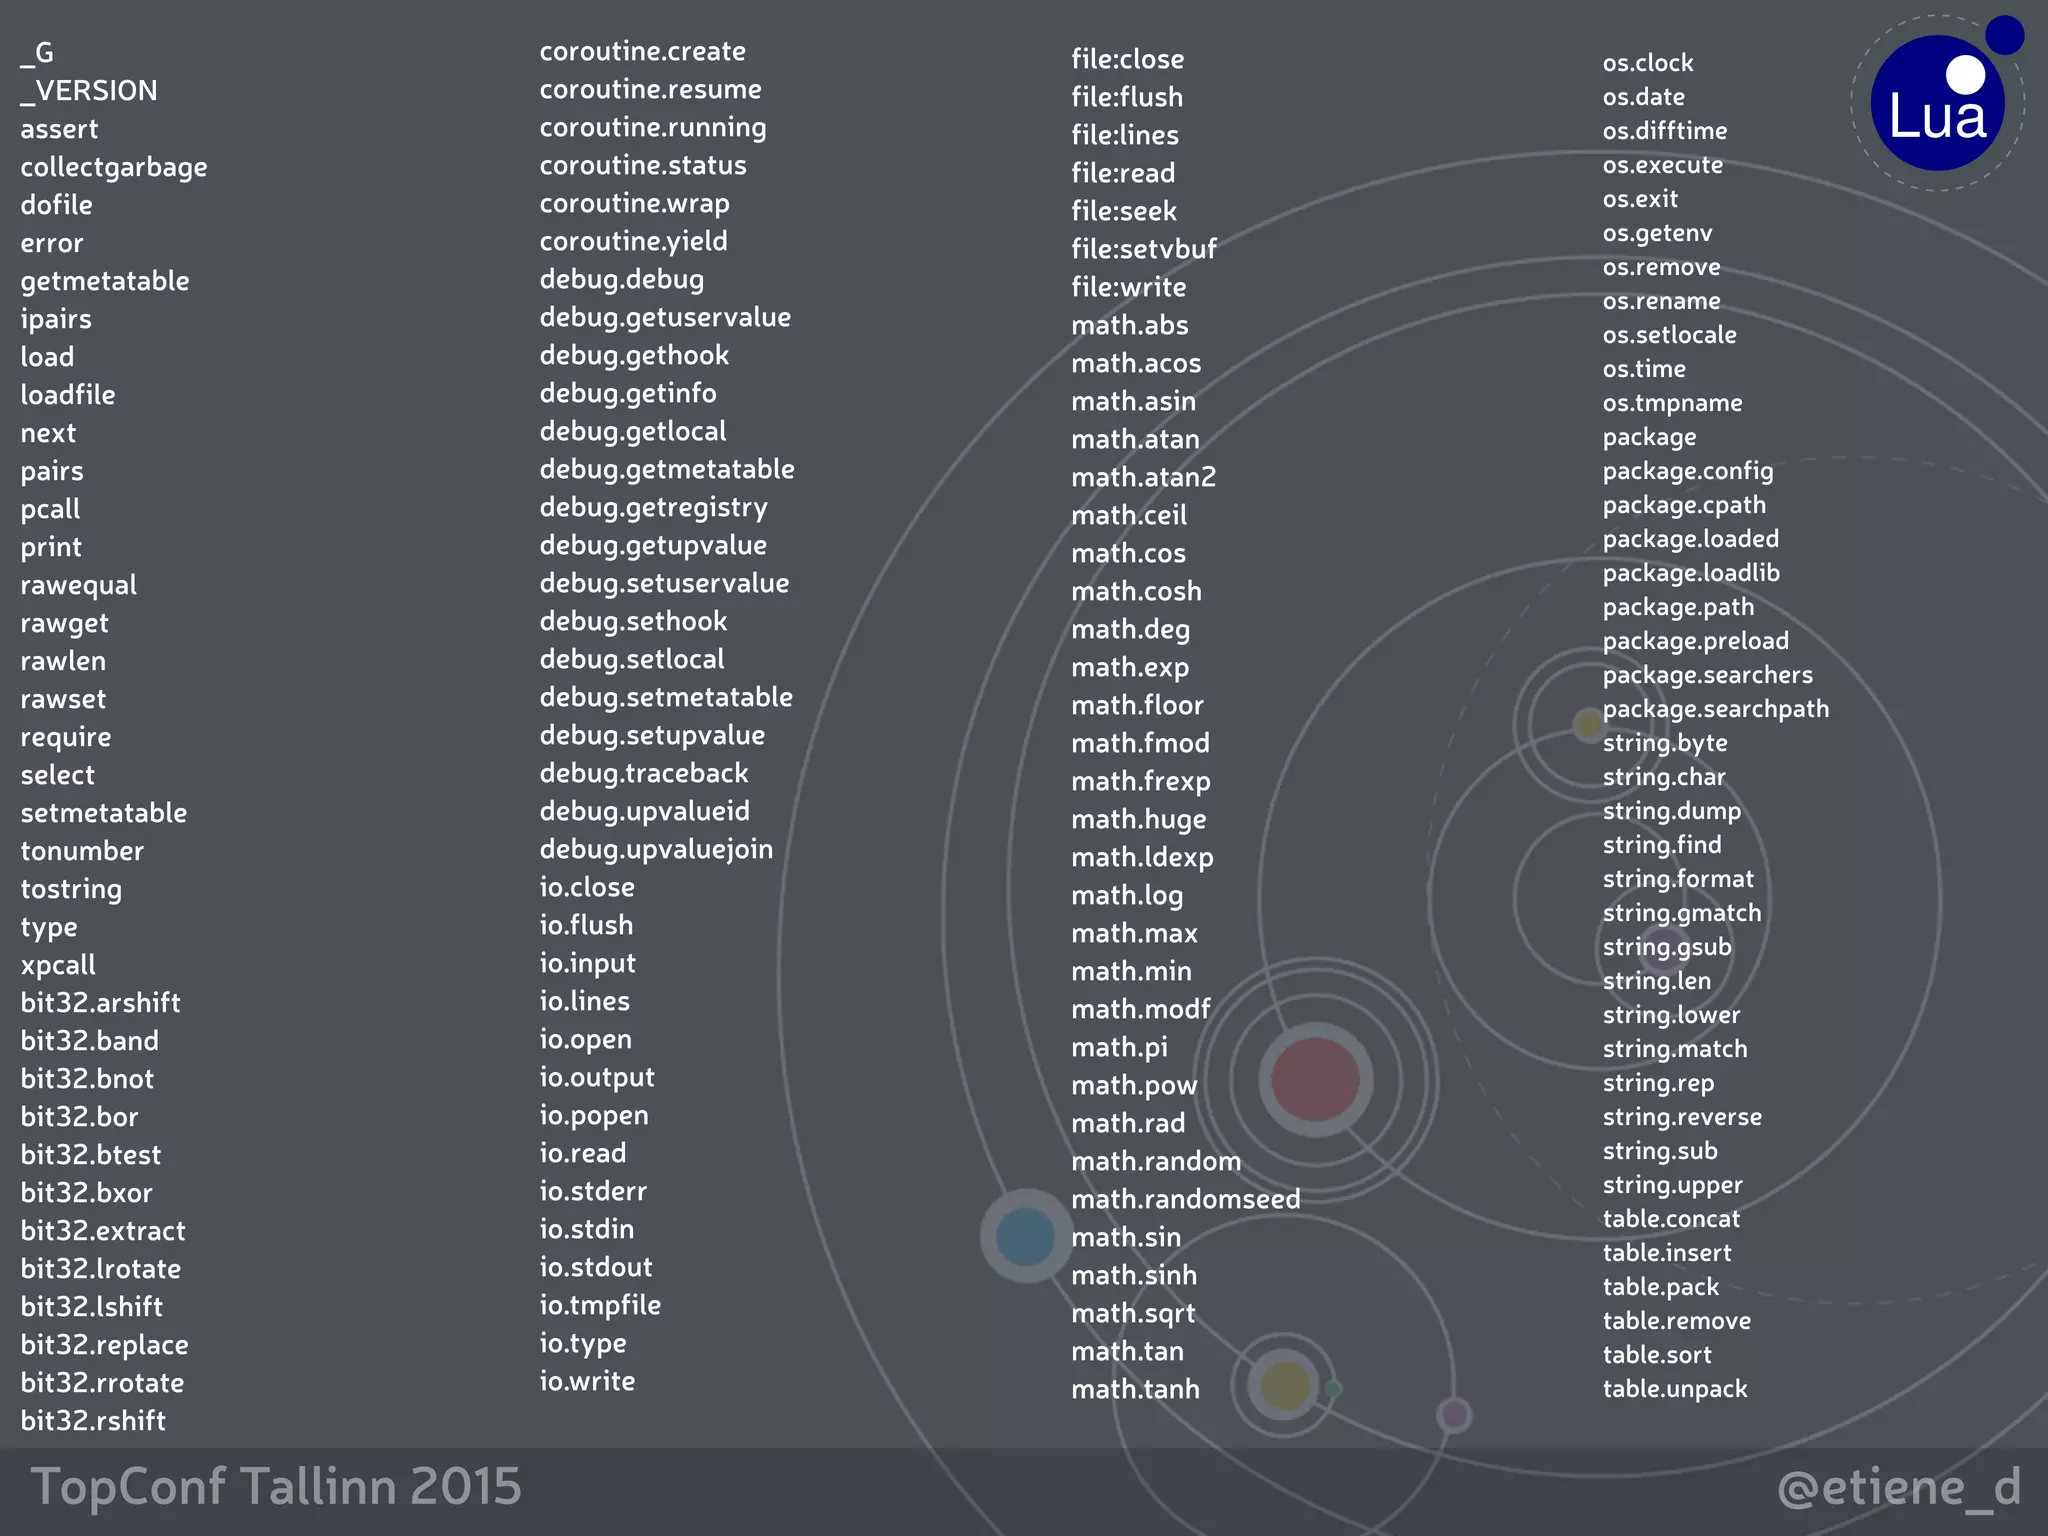Click the 'ipairs' entry
This screenshot has height=1536, width=2048.
point(56,319)
